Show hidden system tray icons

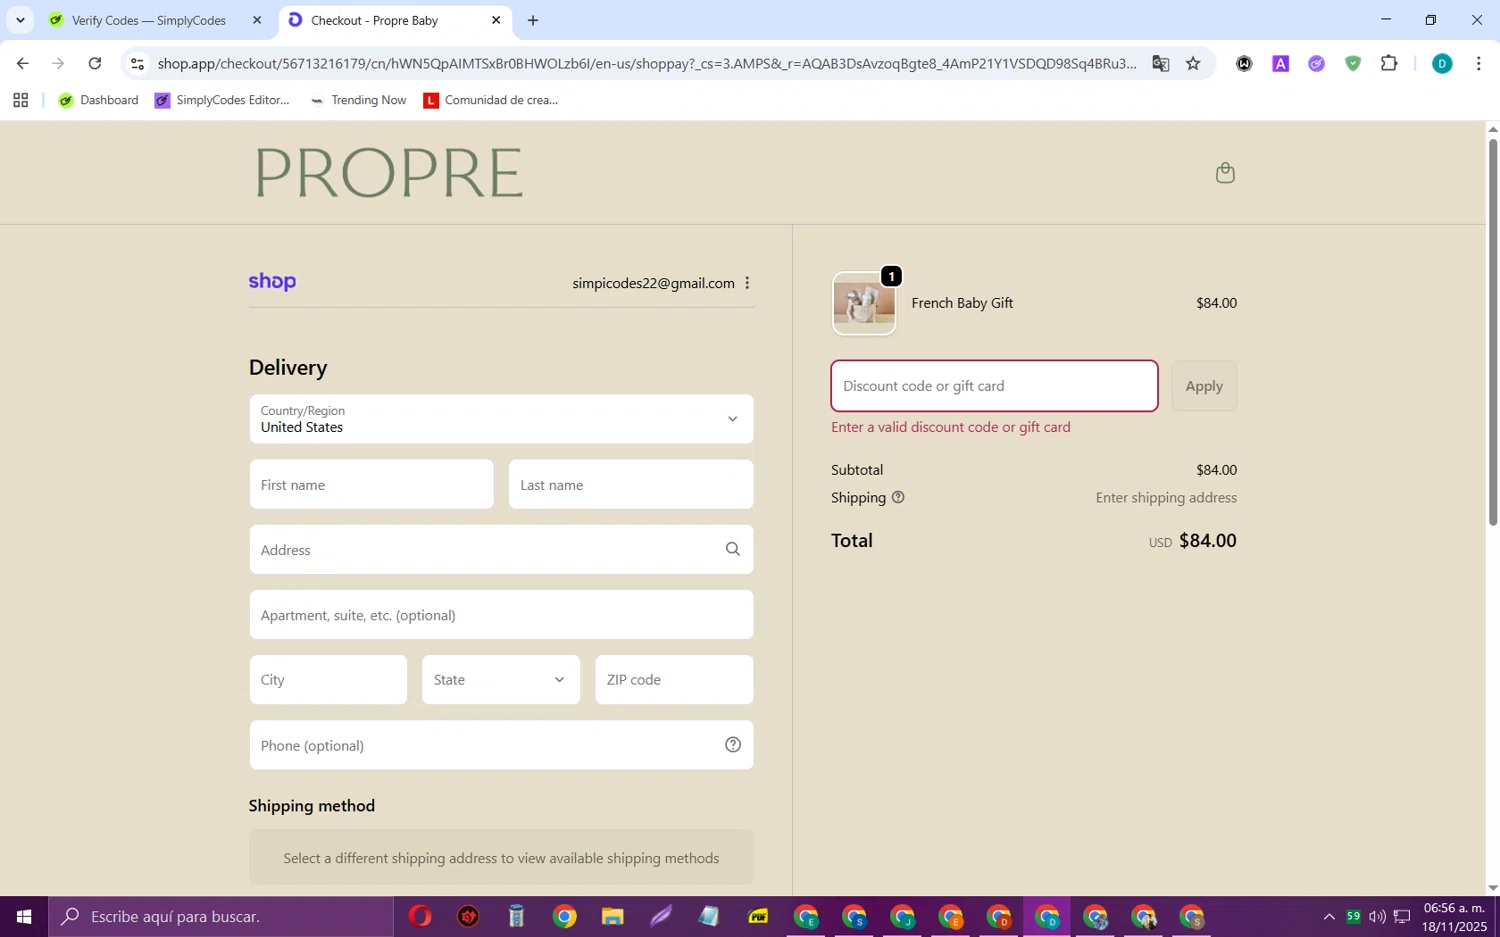tap(1329, 916)
